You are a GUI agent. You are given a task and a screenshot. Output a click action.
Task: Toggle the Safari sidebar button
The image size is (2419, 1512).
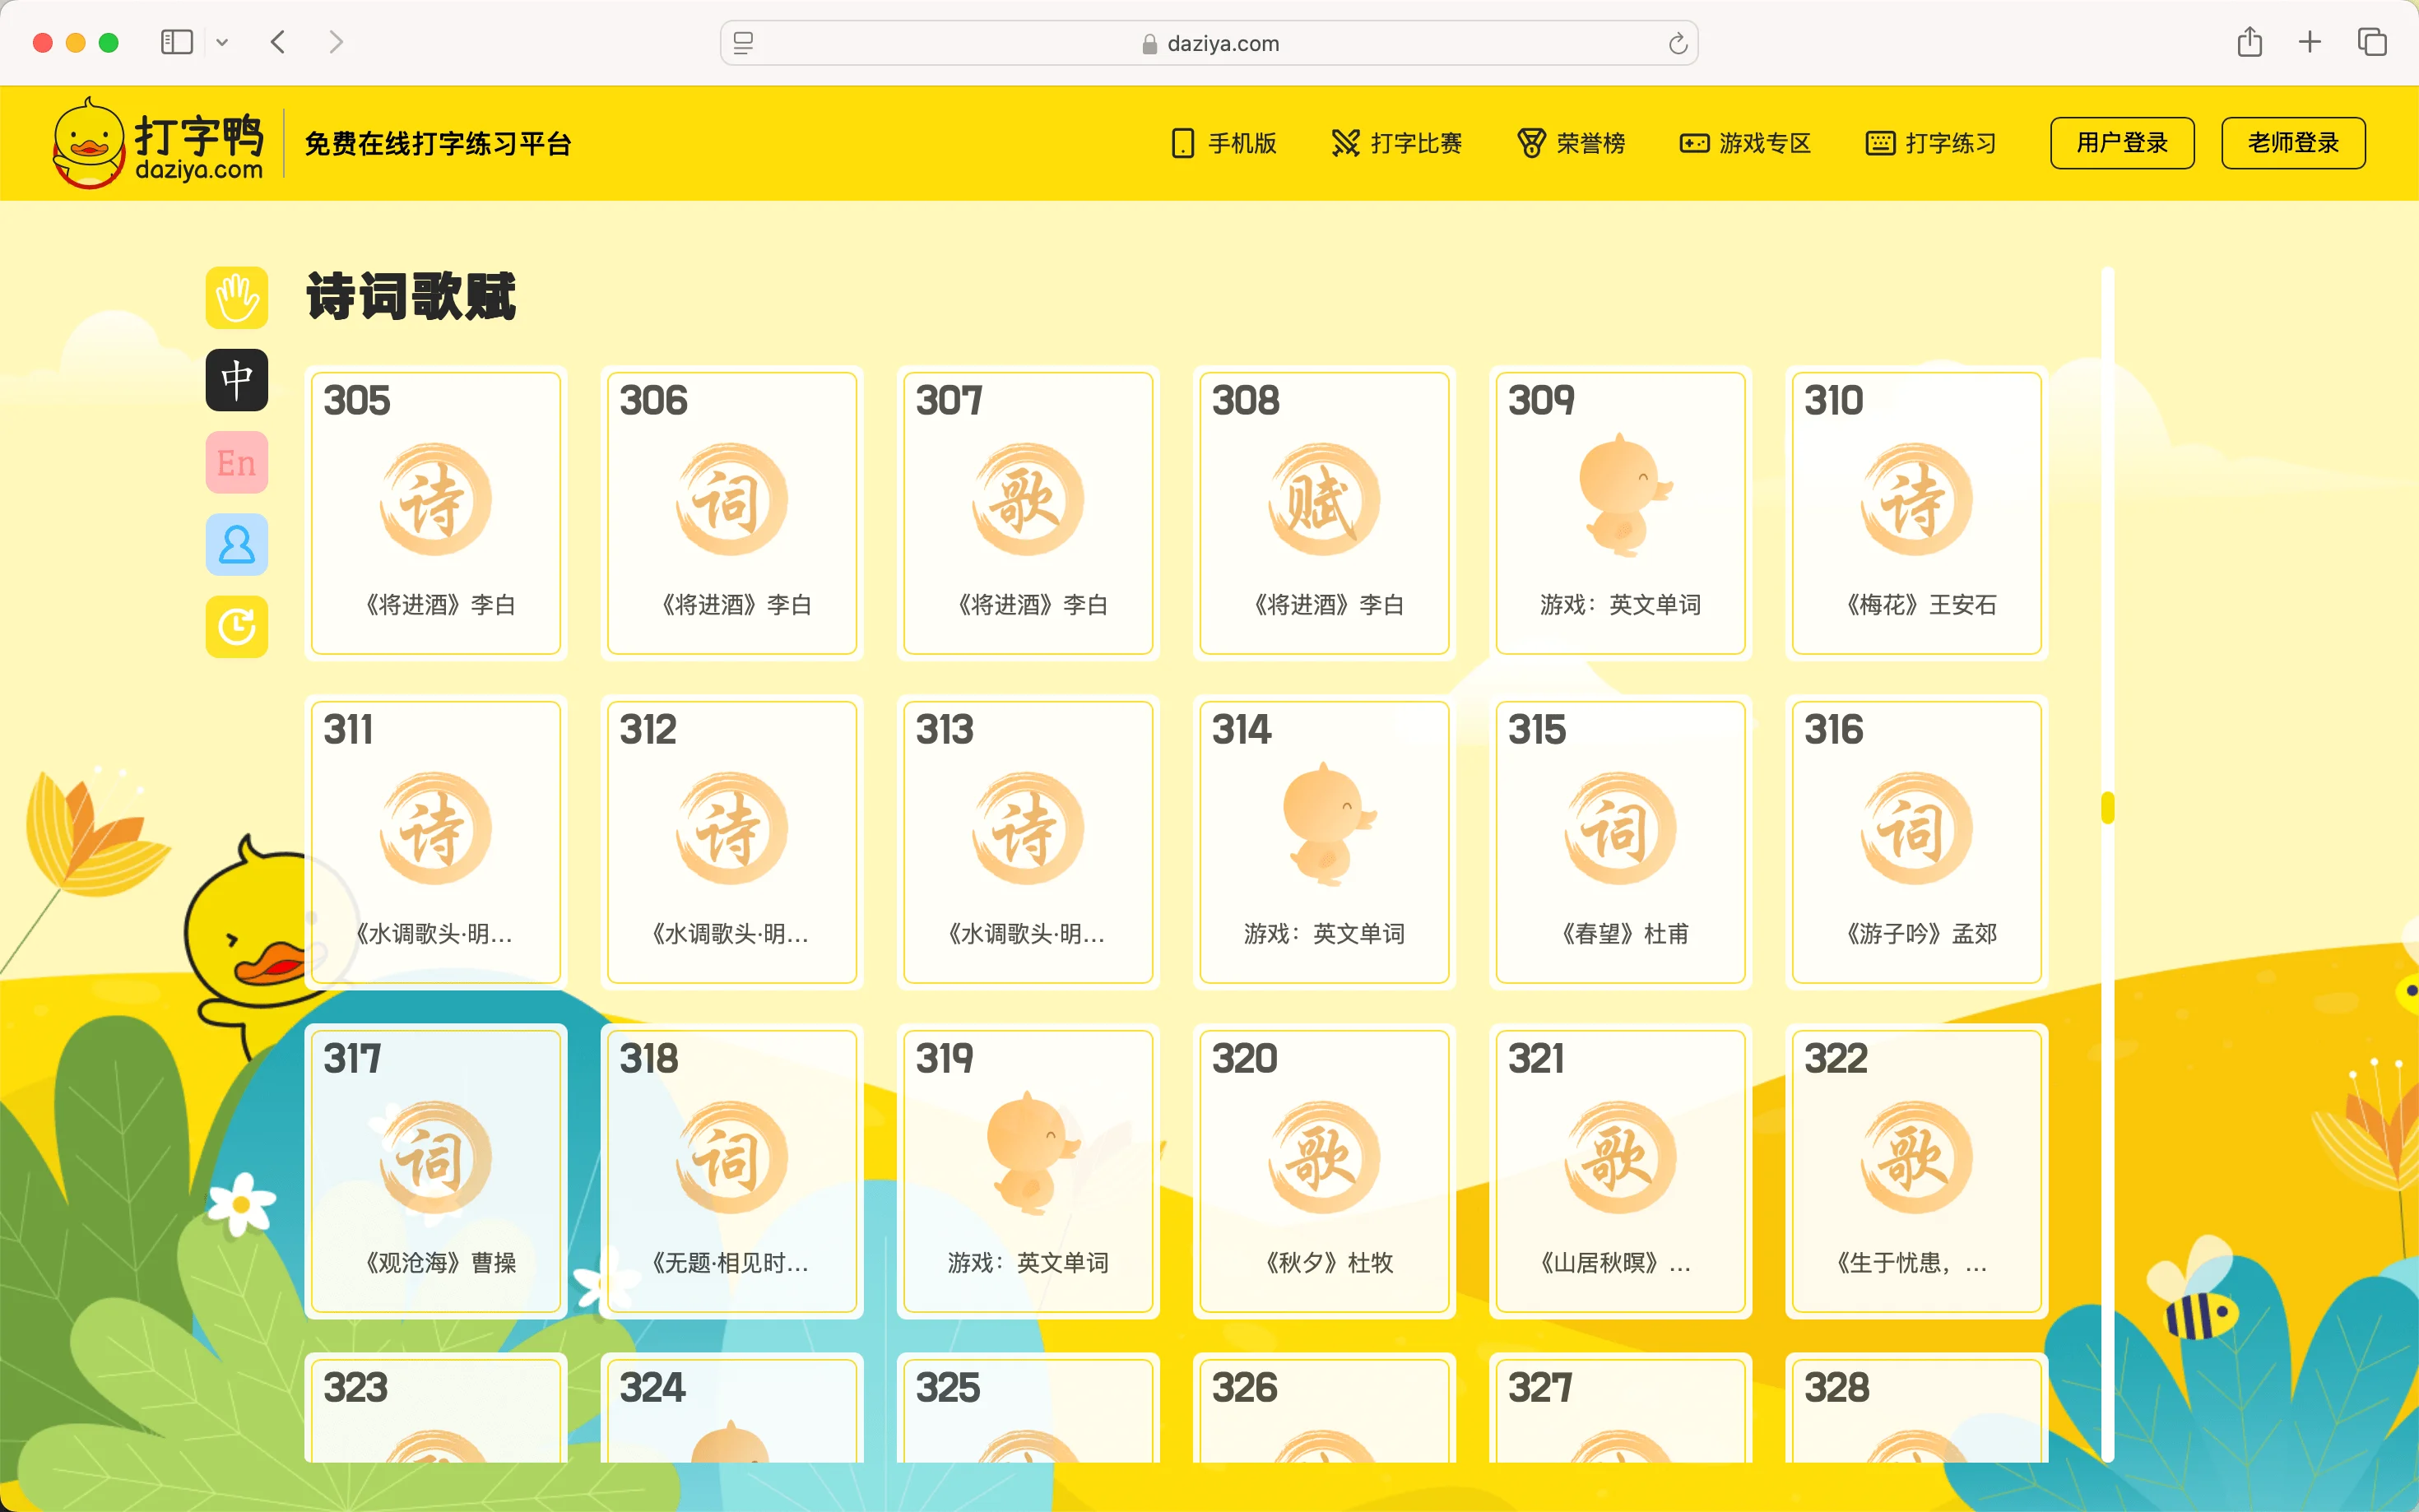(176, 42)
